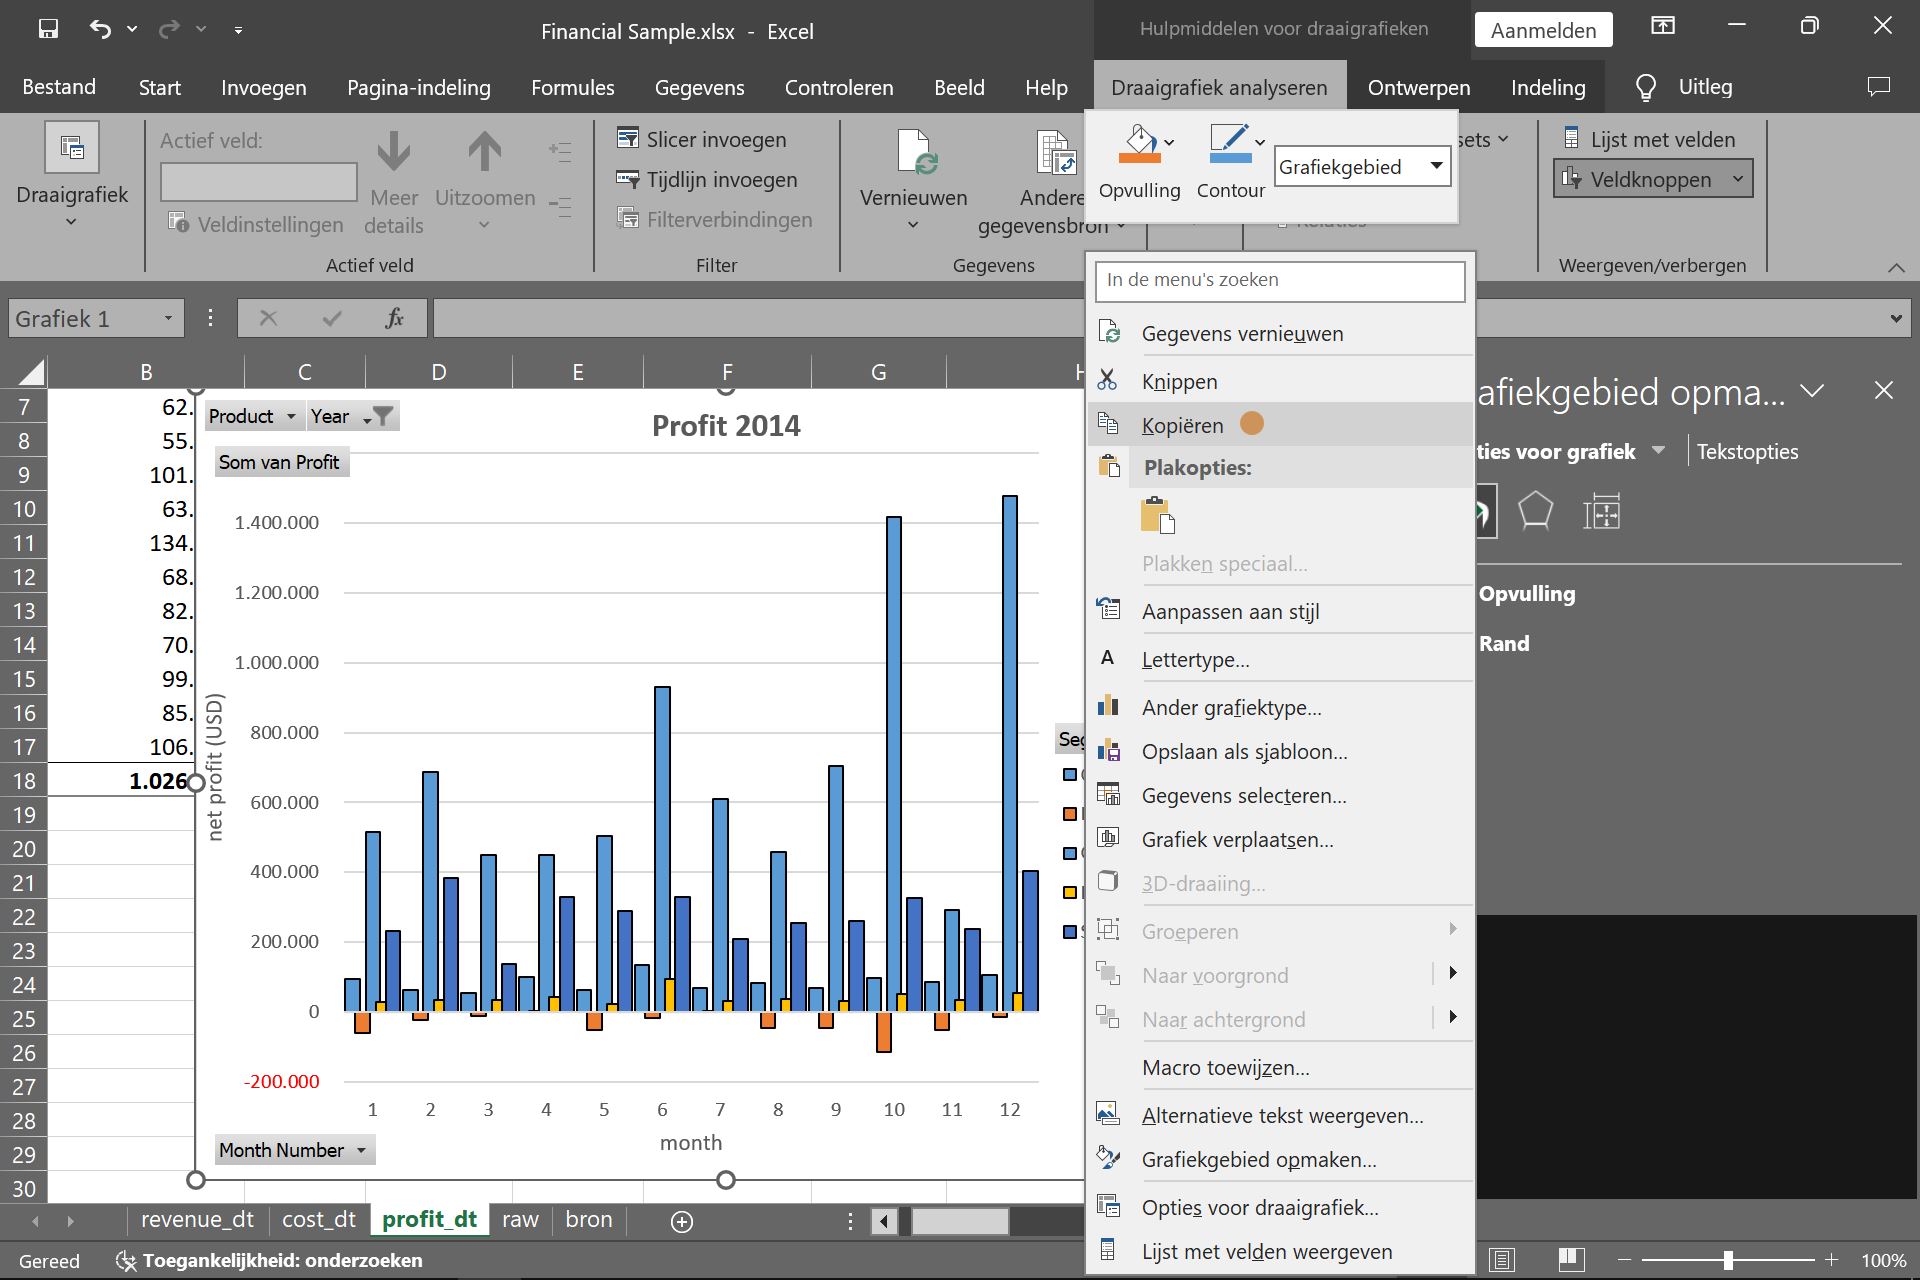Click the Grootte en eigenschappen pane icon
The width and height of the screenshot is (1920, 1280).
coord(1601,512)
